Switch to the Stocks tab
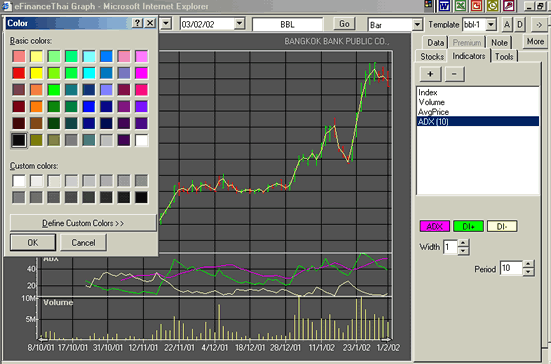 coord(432,57)
